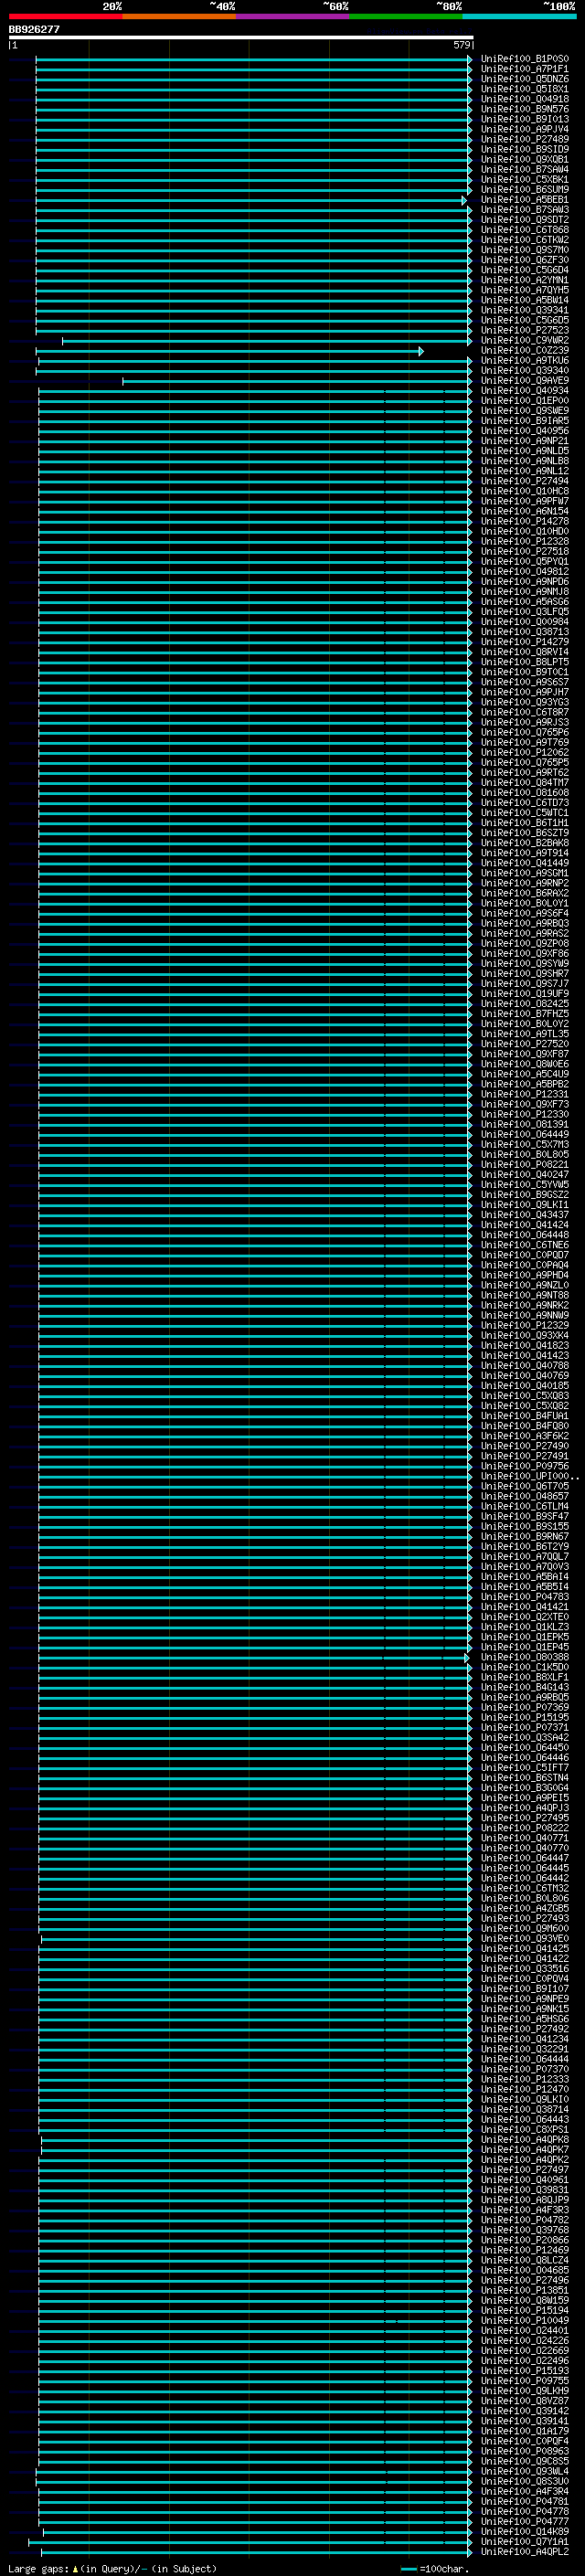
Task: Click the purple ~60% identity legend bar
Action: click(293, 16)
